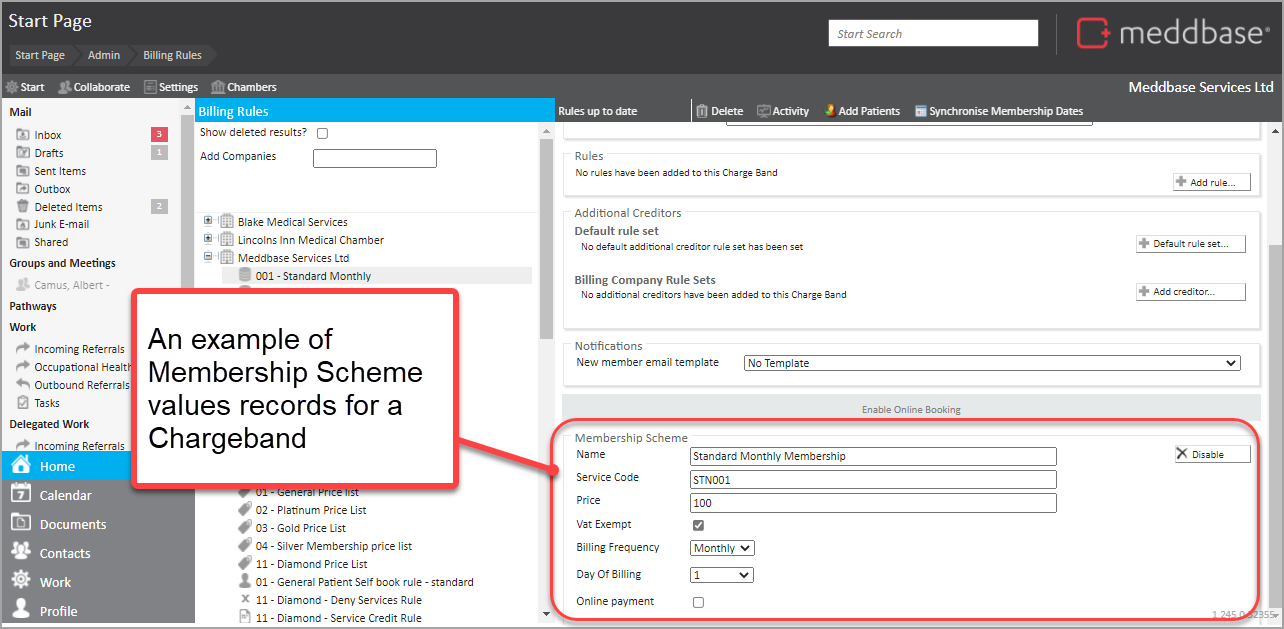Open the Settings menu item
This screenshot has height=629, width=1284.
coord(171,87)
